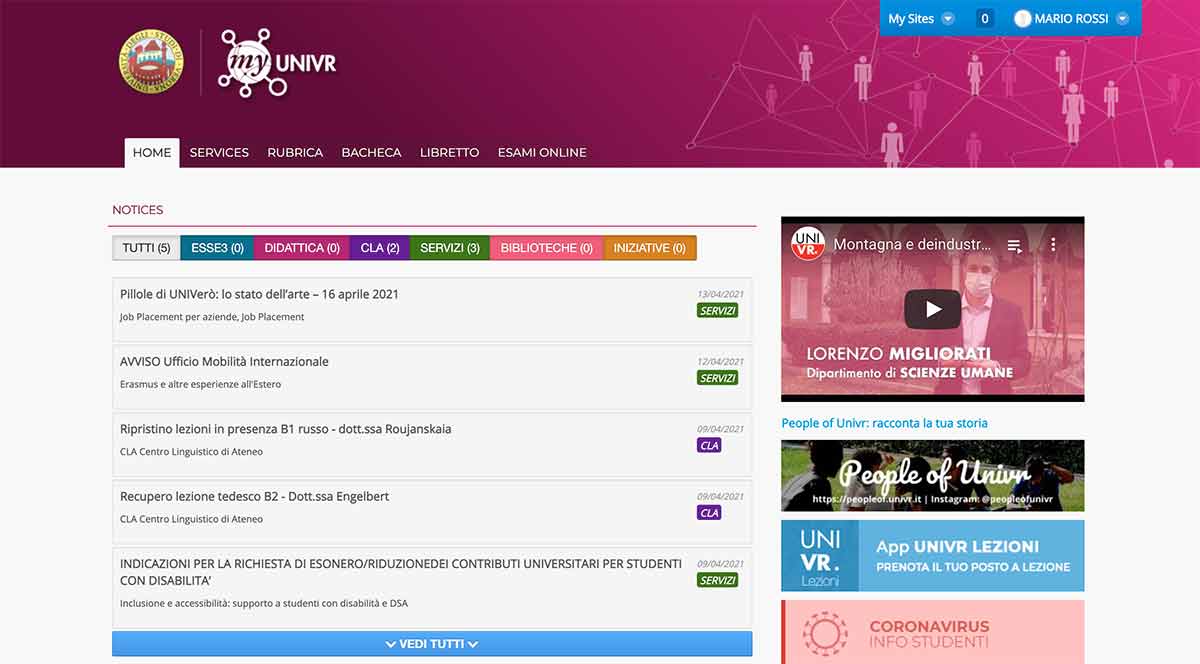
Task: Filter notices by TUTTI (5)
Action: [146, 248]
